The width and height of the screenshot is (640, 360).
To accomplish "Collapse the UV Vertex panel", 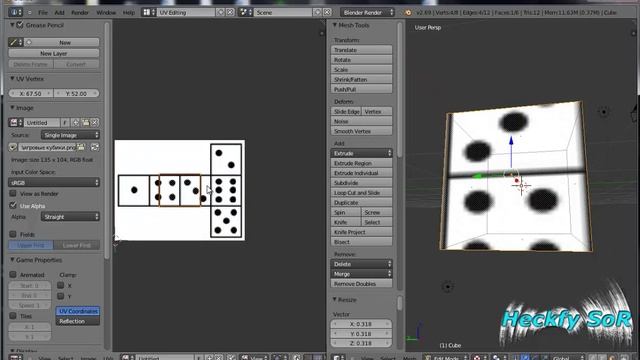I will pyautogui.click(x=12, y=78).
